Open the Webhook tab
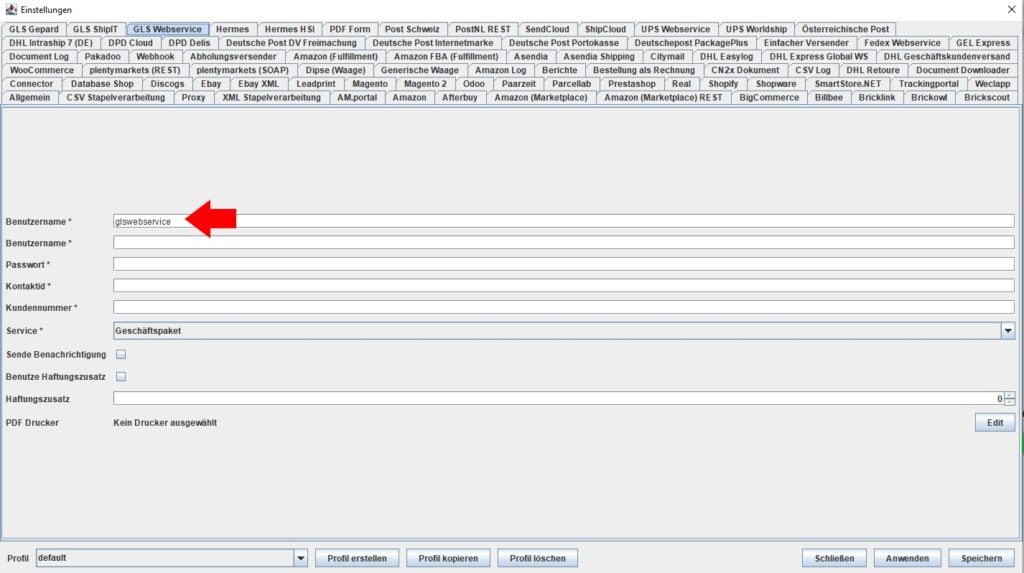Viewport: 1024px width, 573px height. 155,57
